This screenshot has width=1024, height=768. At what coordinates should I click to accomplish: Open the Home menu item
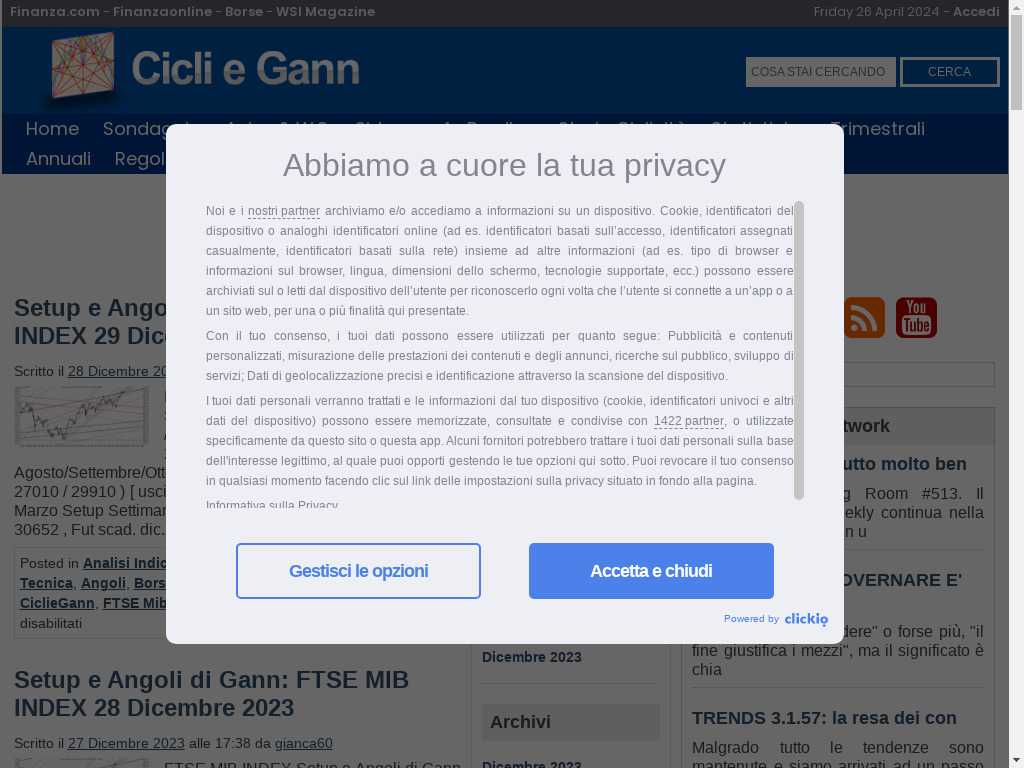(x=52, y=129)
